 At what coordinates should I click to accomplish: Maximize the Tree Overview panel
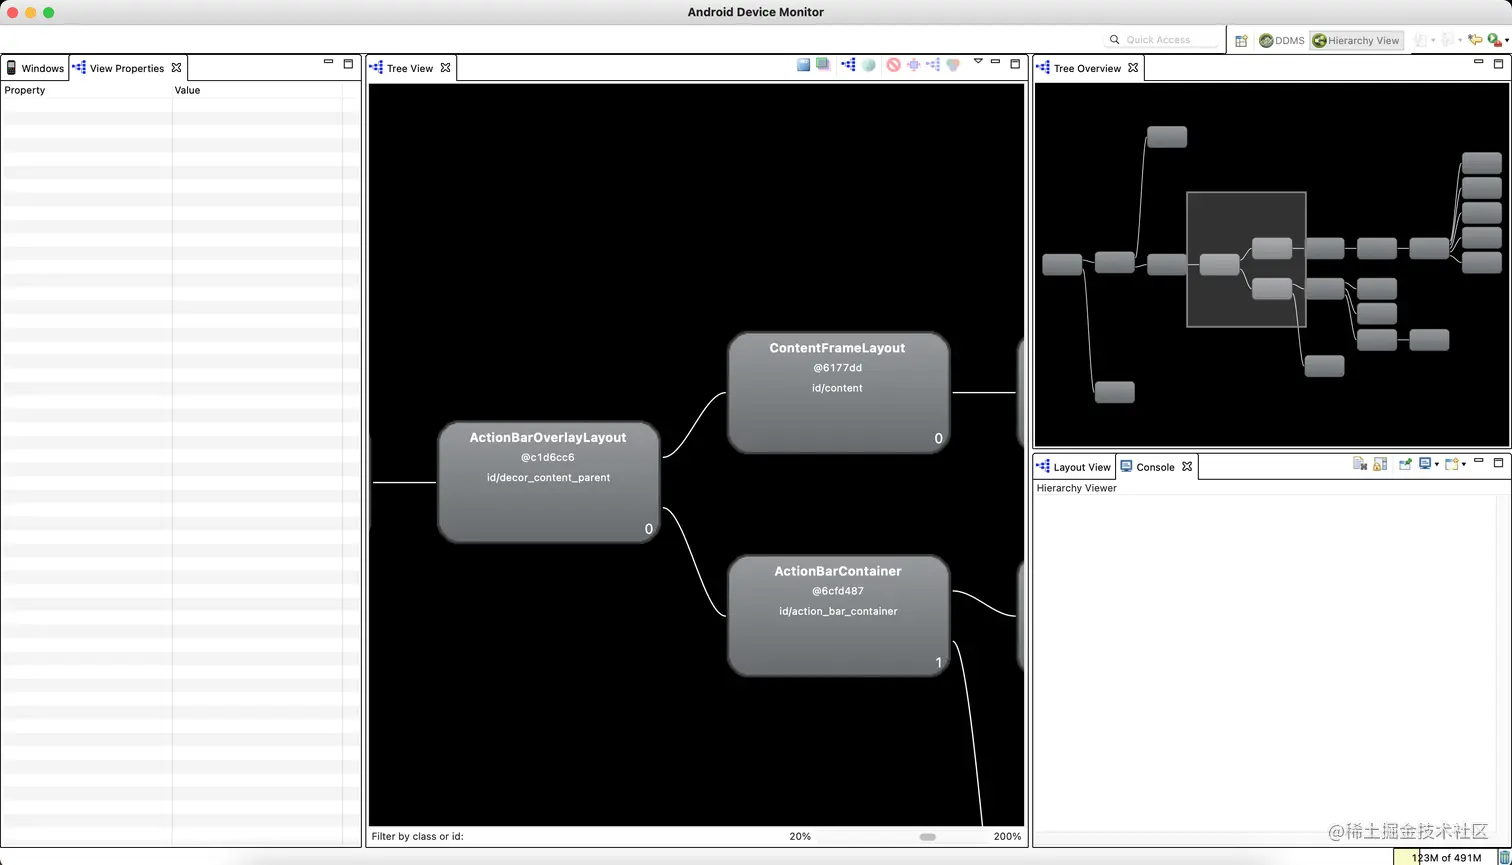click(x=1498, y=63)
